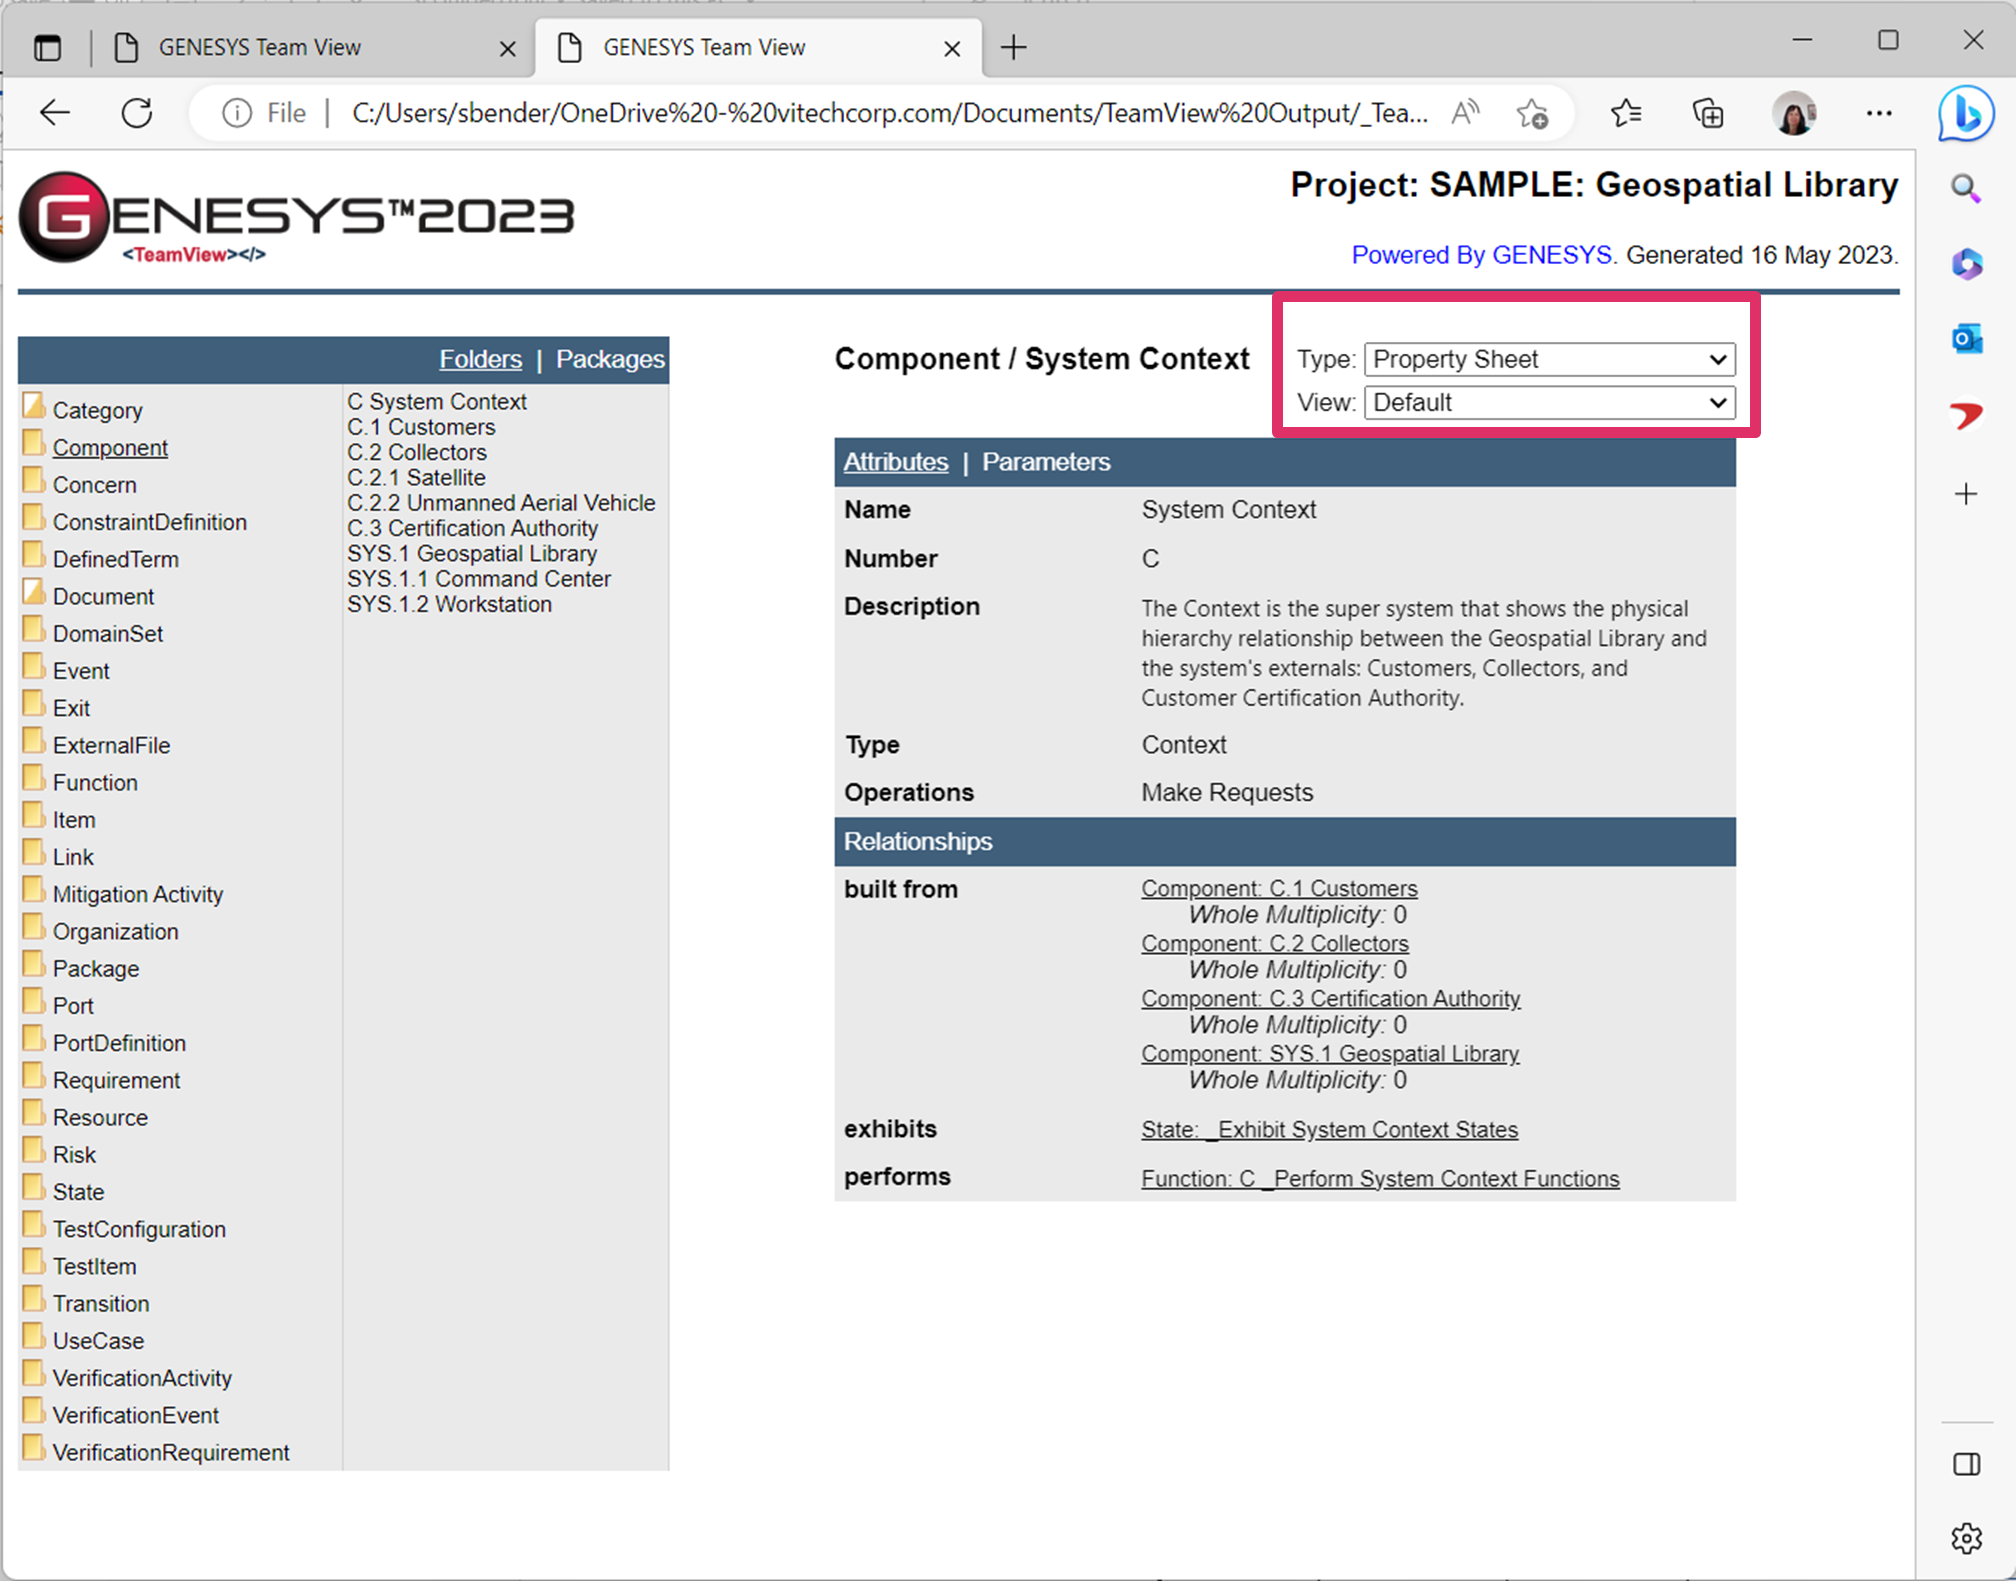Switch to first GENESYS Team View tab

pos(260,47)
